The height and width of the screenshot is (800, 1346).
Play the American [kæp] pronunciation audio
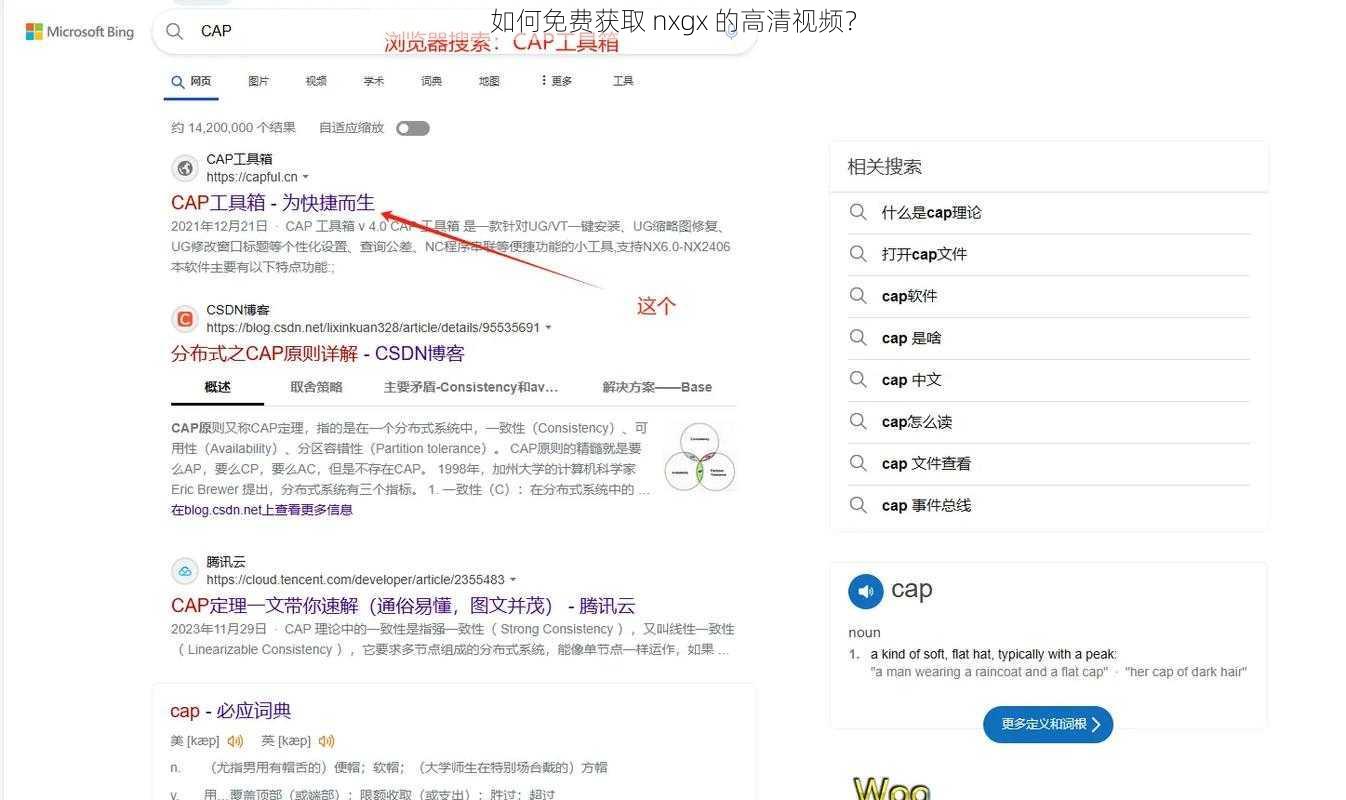[235, 741]
